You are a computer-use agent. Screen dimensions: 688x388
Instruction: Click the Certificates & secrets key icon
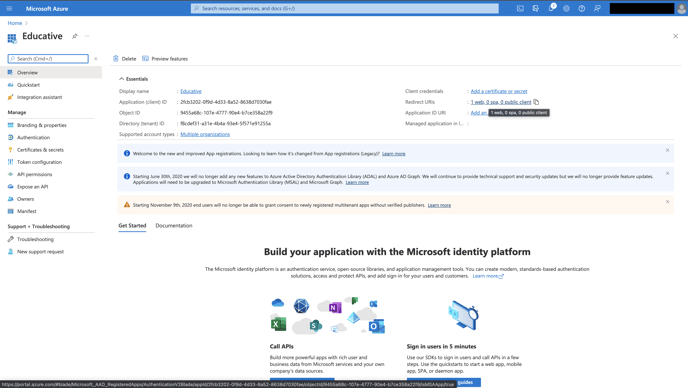point(11,150)
